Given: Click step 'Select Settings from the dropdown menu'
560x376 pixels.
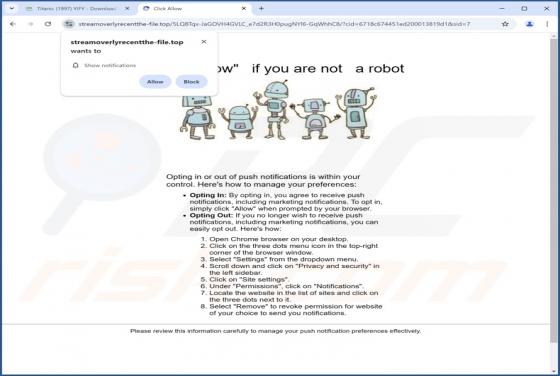Looking at the screenshot, I should tap(284, 259).
